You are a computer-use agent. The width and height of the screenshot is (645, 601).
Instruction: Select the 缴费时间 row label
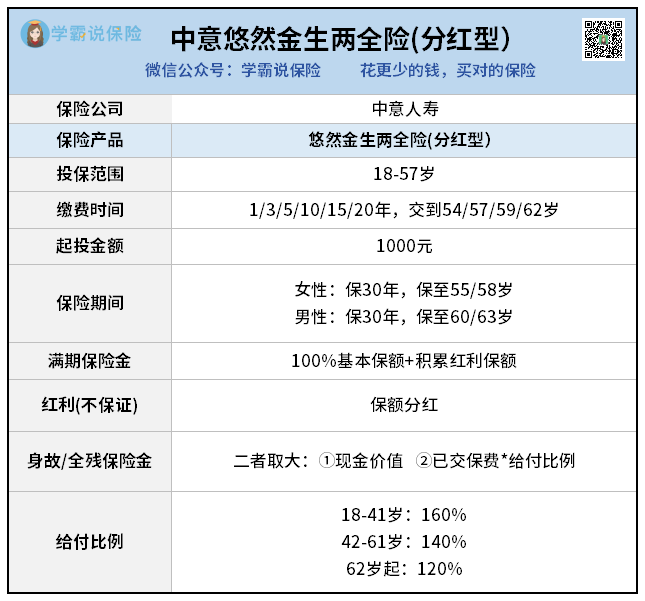[x=90, y=210]
